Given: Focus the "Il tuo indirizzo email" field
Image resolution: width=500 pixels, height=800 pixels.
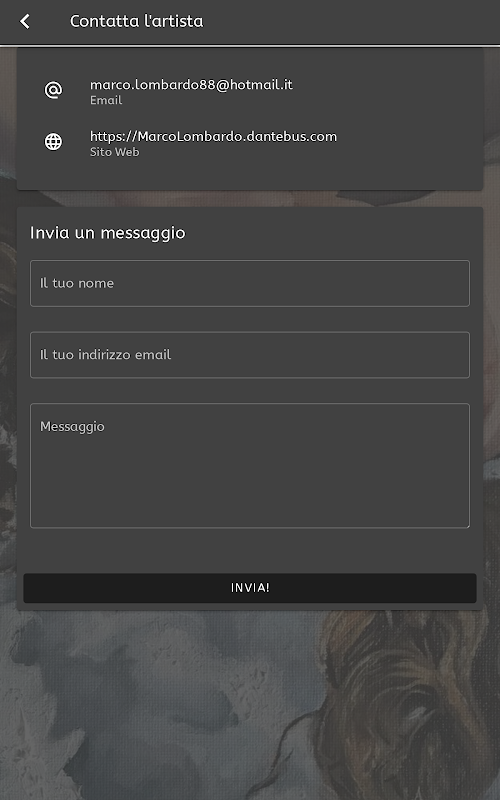Looking at the screenshot, I should [x=250, y=355].
